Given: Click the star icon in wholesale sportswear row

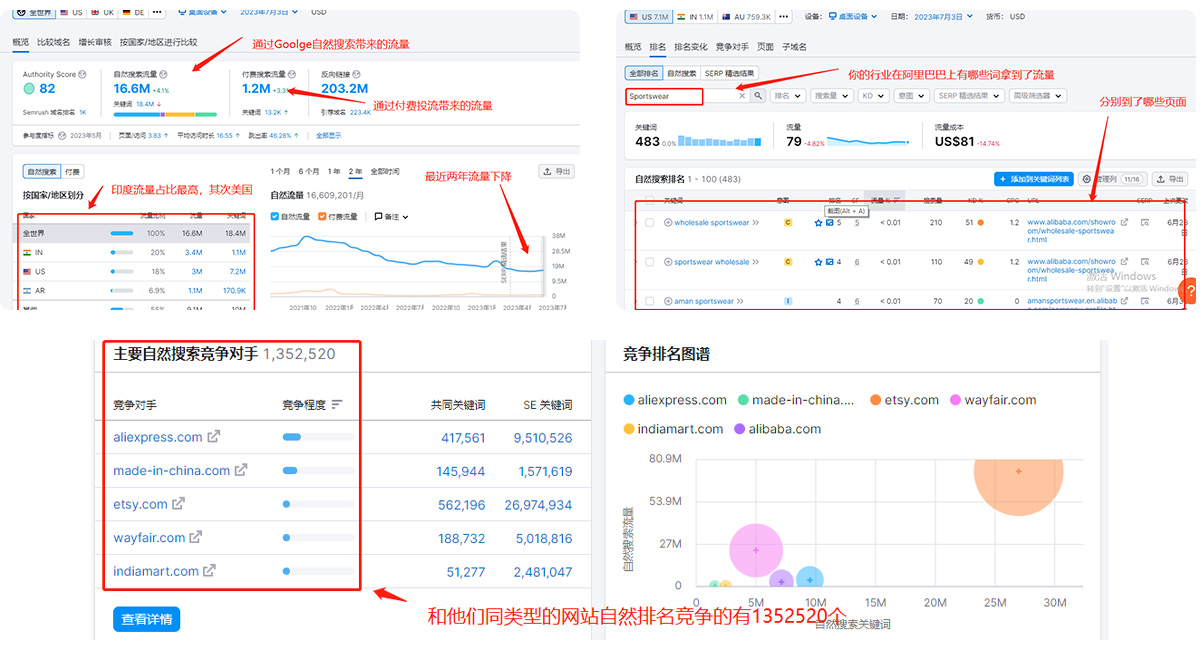Looking at the screenshot, I should coord(817,223).
